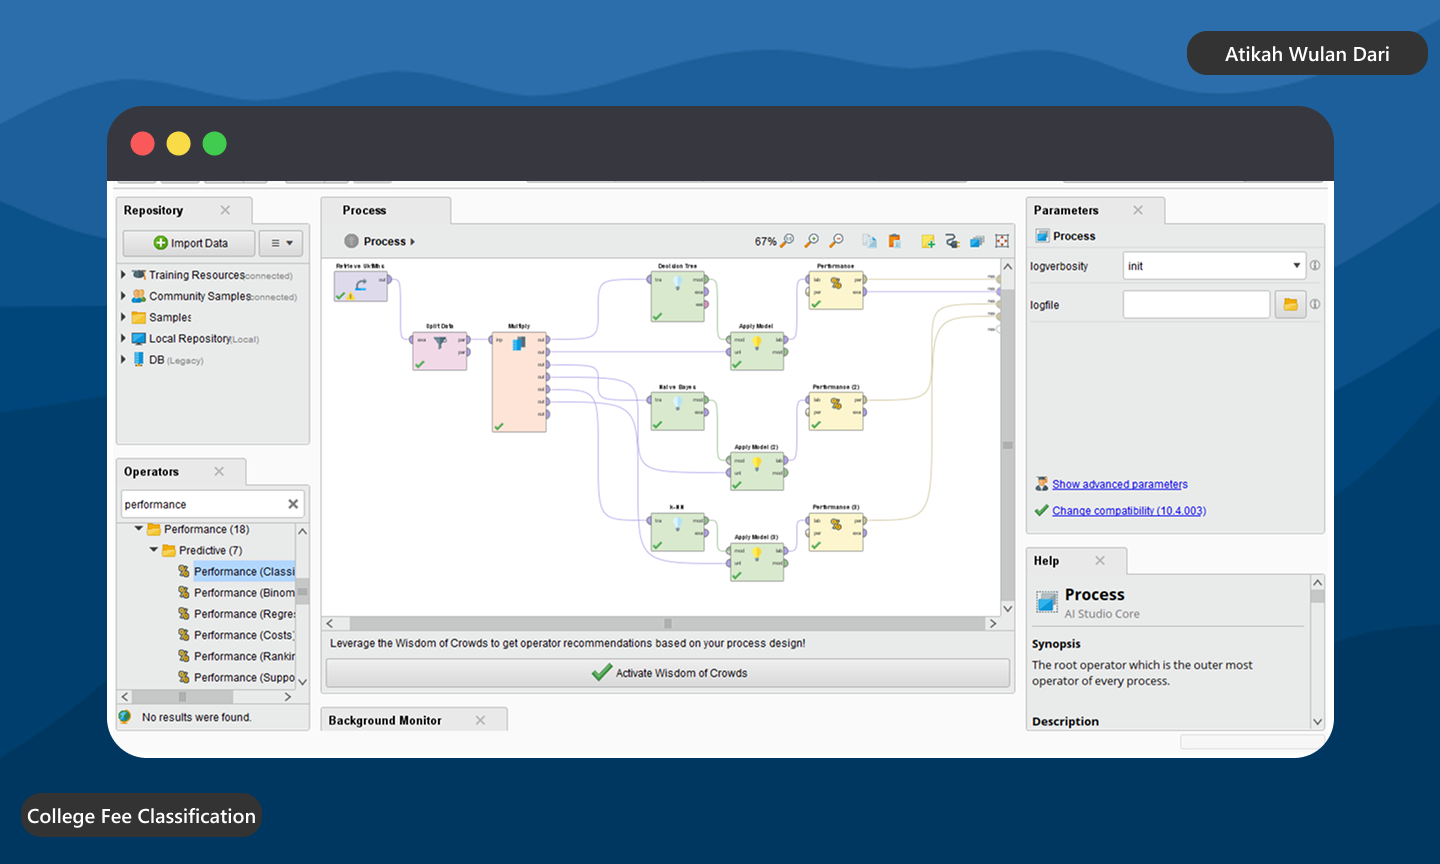
Task: Select the k-NN operator
Action: (678, 531)
